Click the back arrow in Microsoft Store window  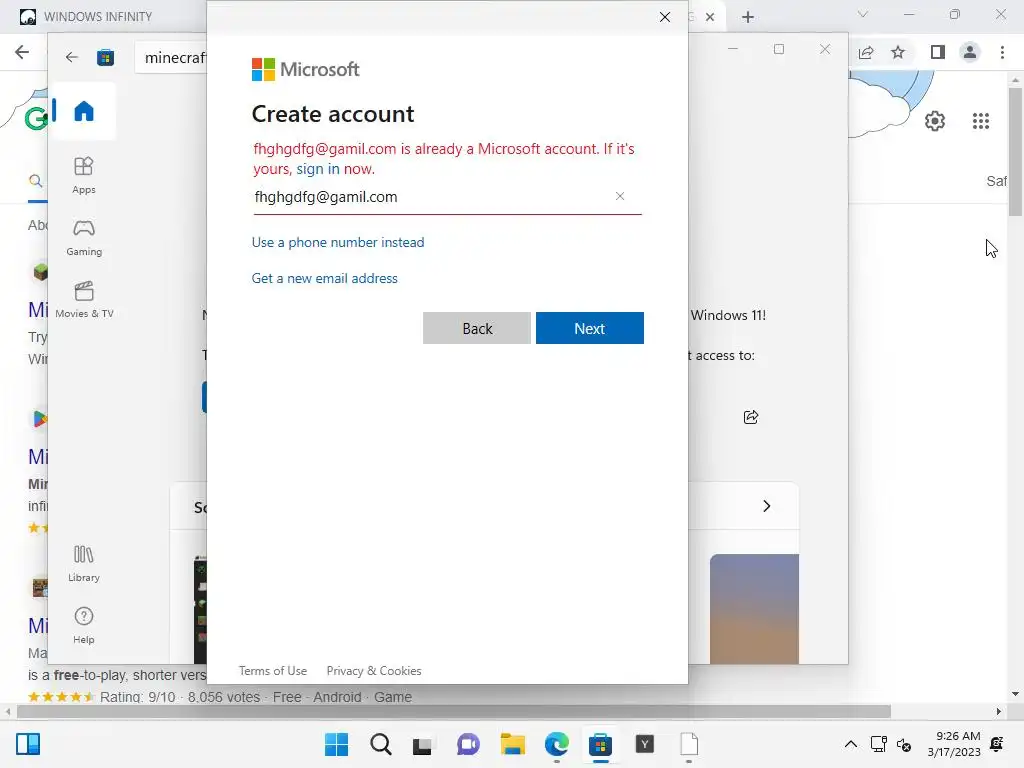coord(72,57)
